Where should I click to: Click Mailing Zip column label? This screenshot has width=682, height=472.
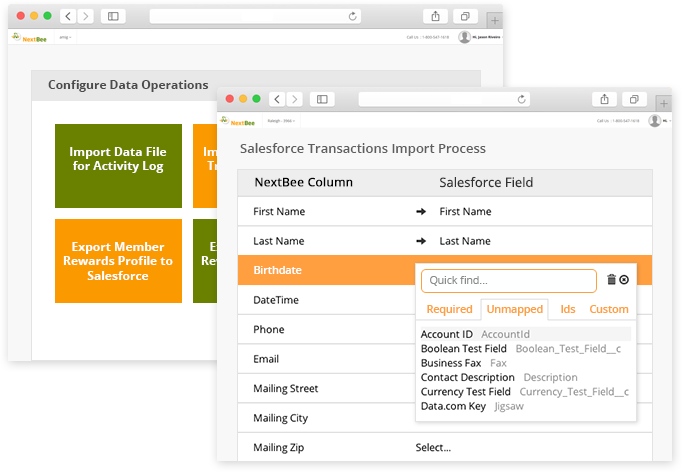pyautogui.click(x=279, y=447)
